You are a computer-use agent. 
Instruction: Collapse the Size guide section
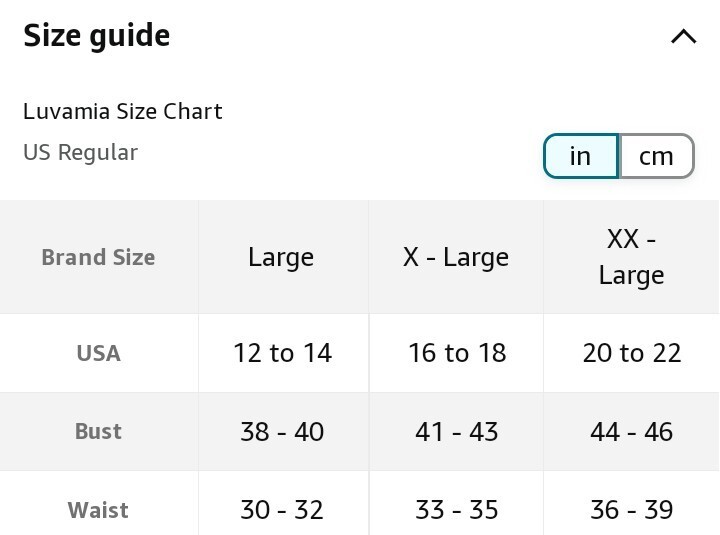(683, 37)
